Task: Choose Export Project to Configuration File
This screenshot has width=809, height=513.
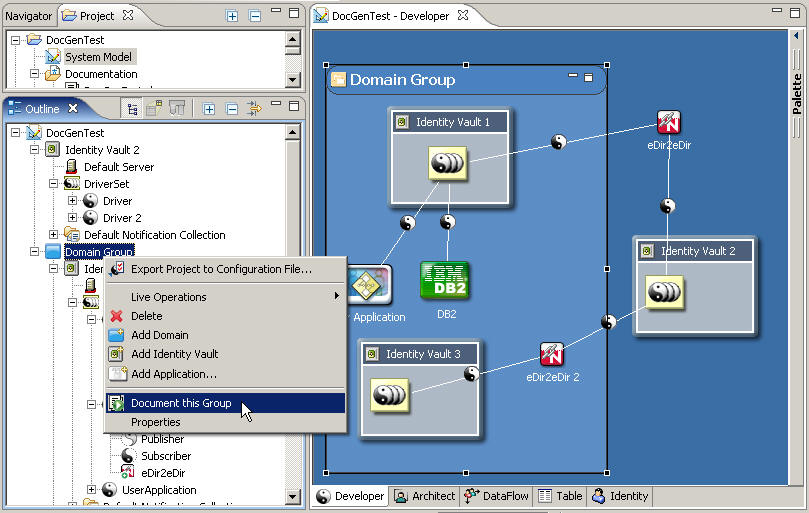Action: 225,269
